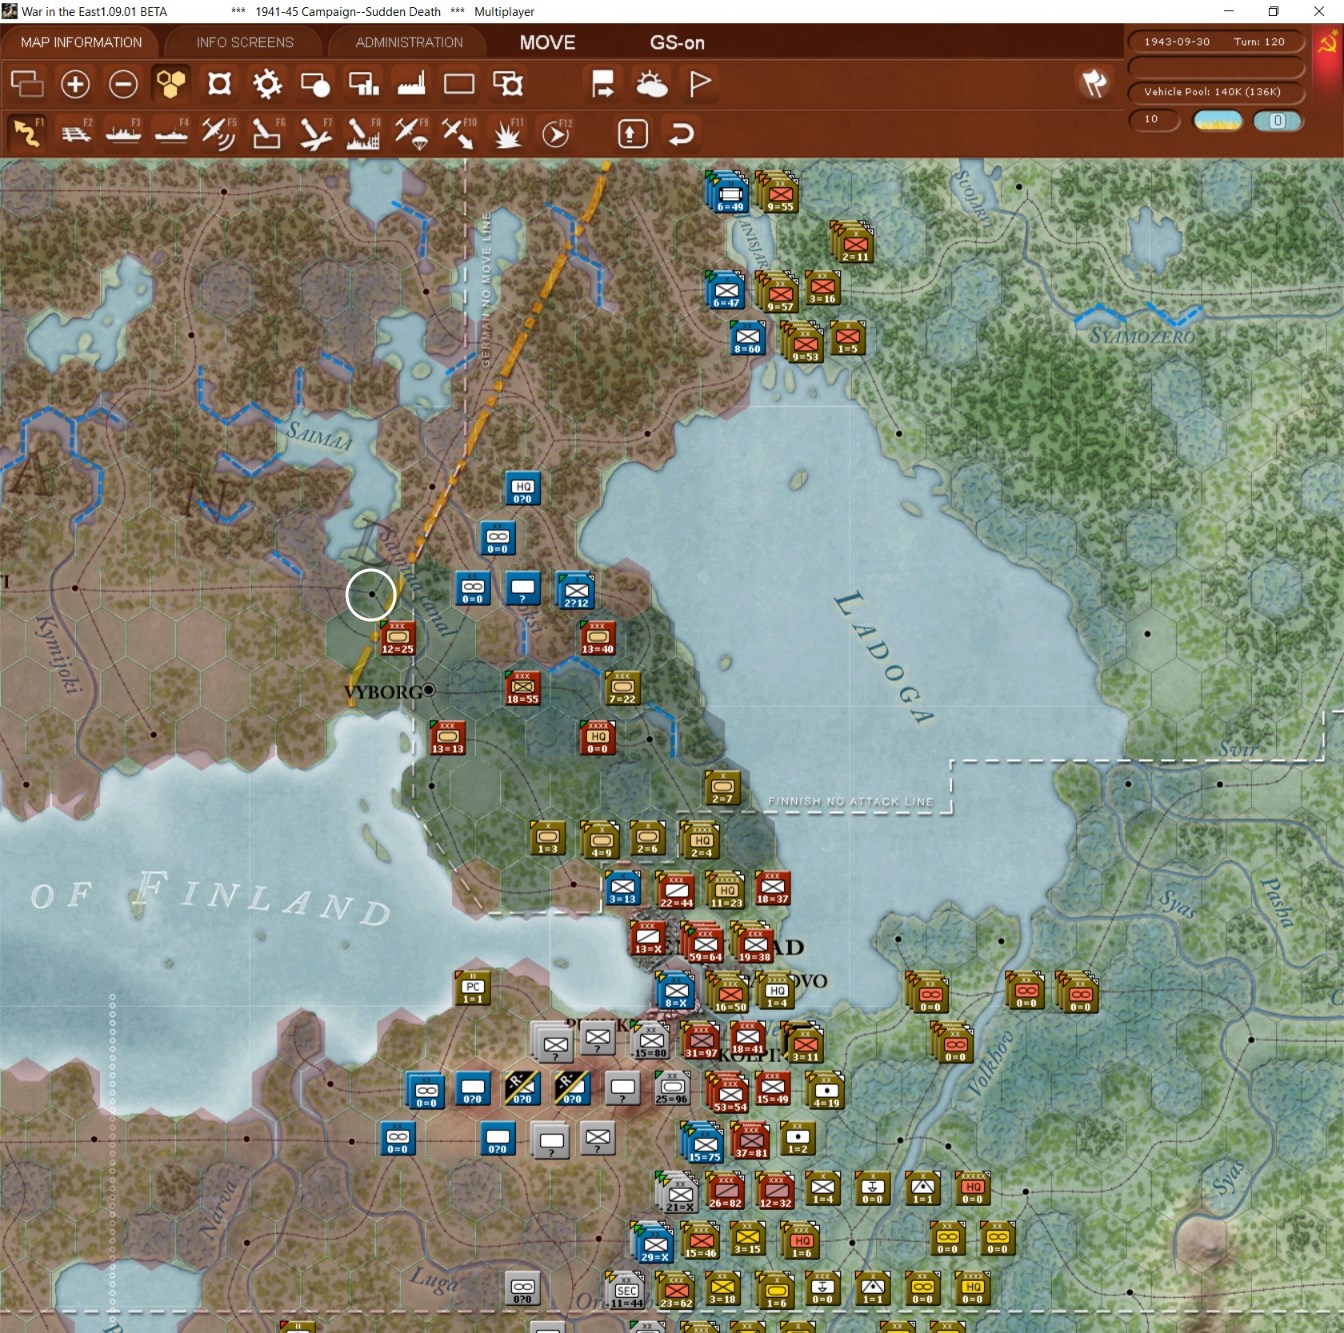
Task: Select the 22=44 unit counter
Action: click(x=676, y=889)
